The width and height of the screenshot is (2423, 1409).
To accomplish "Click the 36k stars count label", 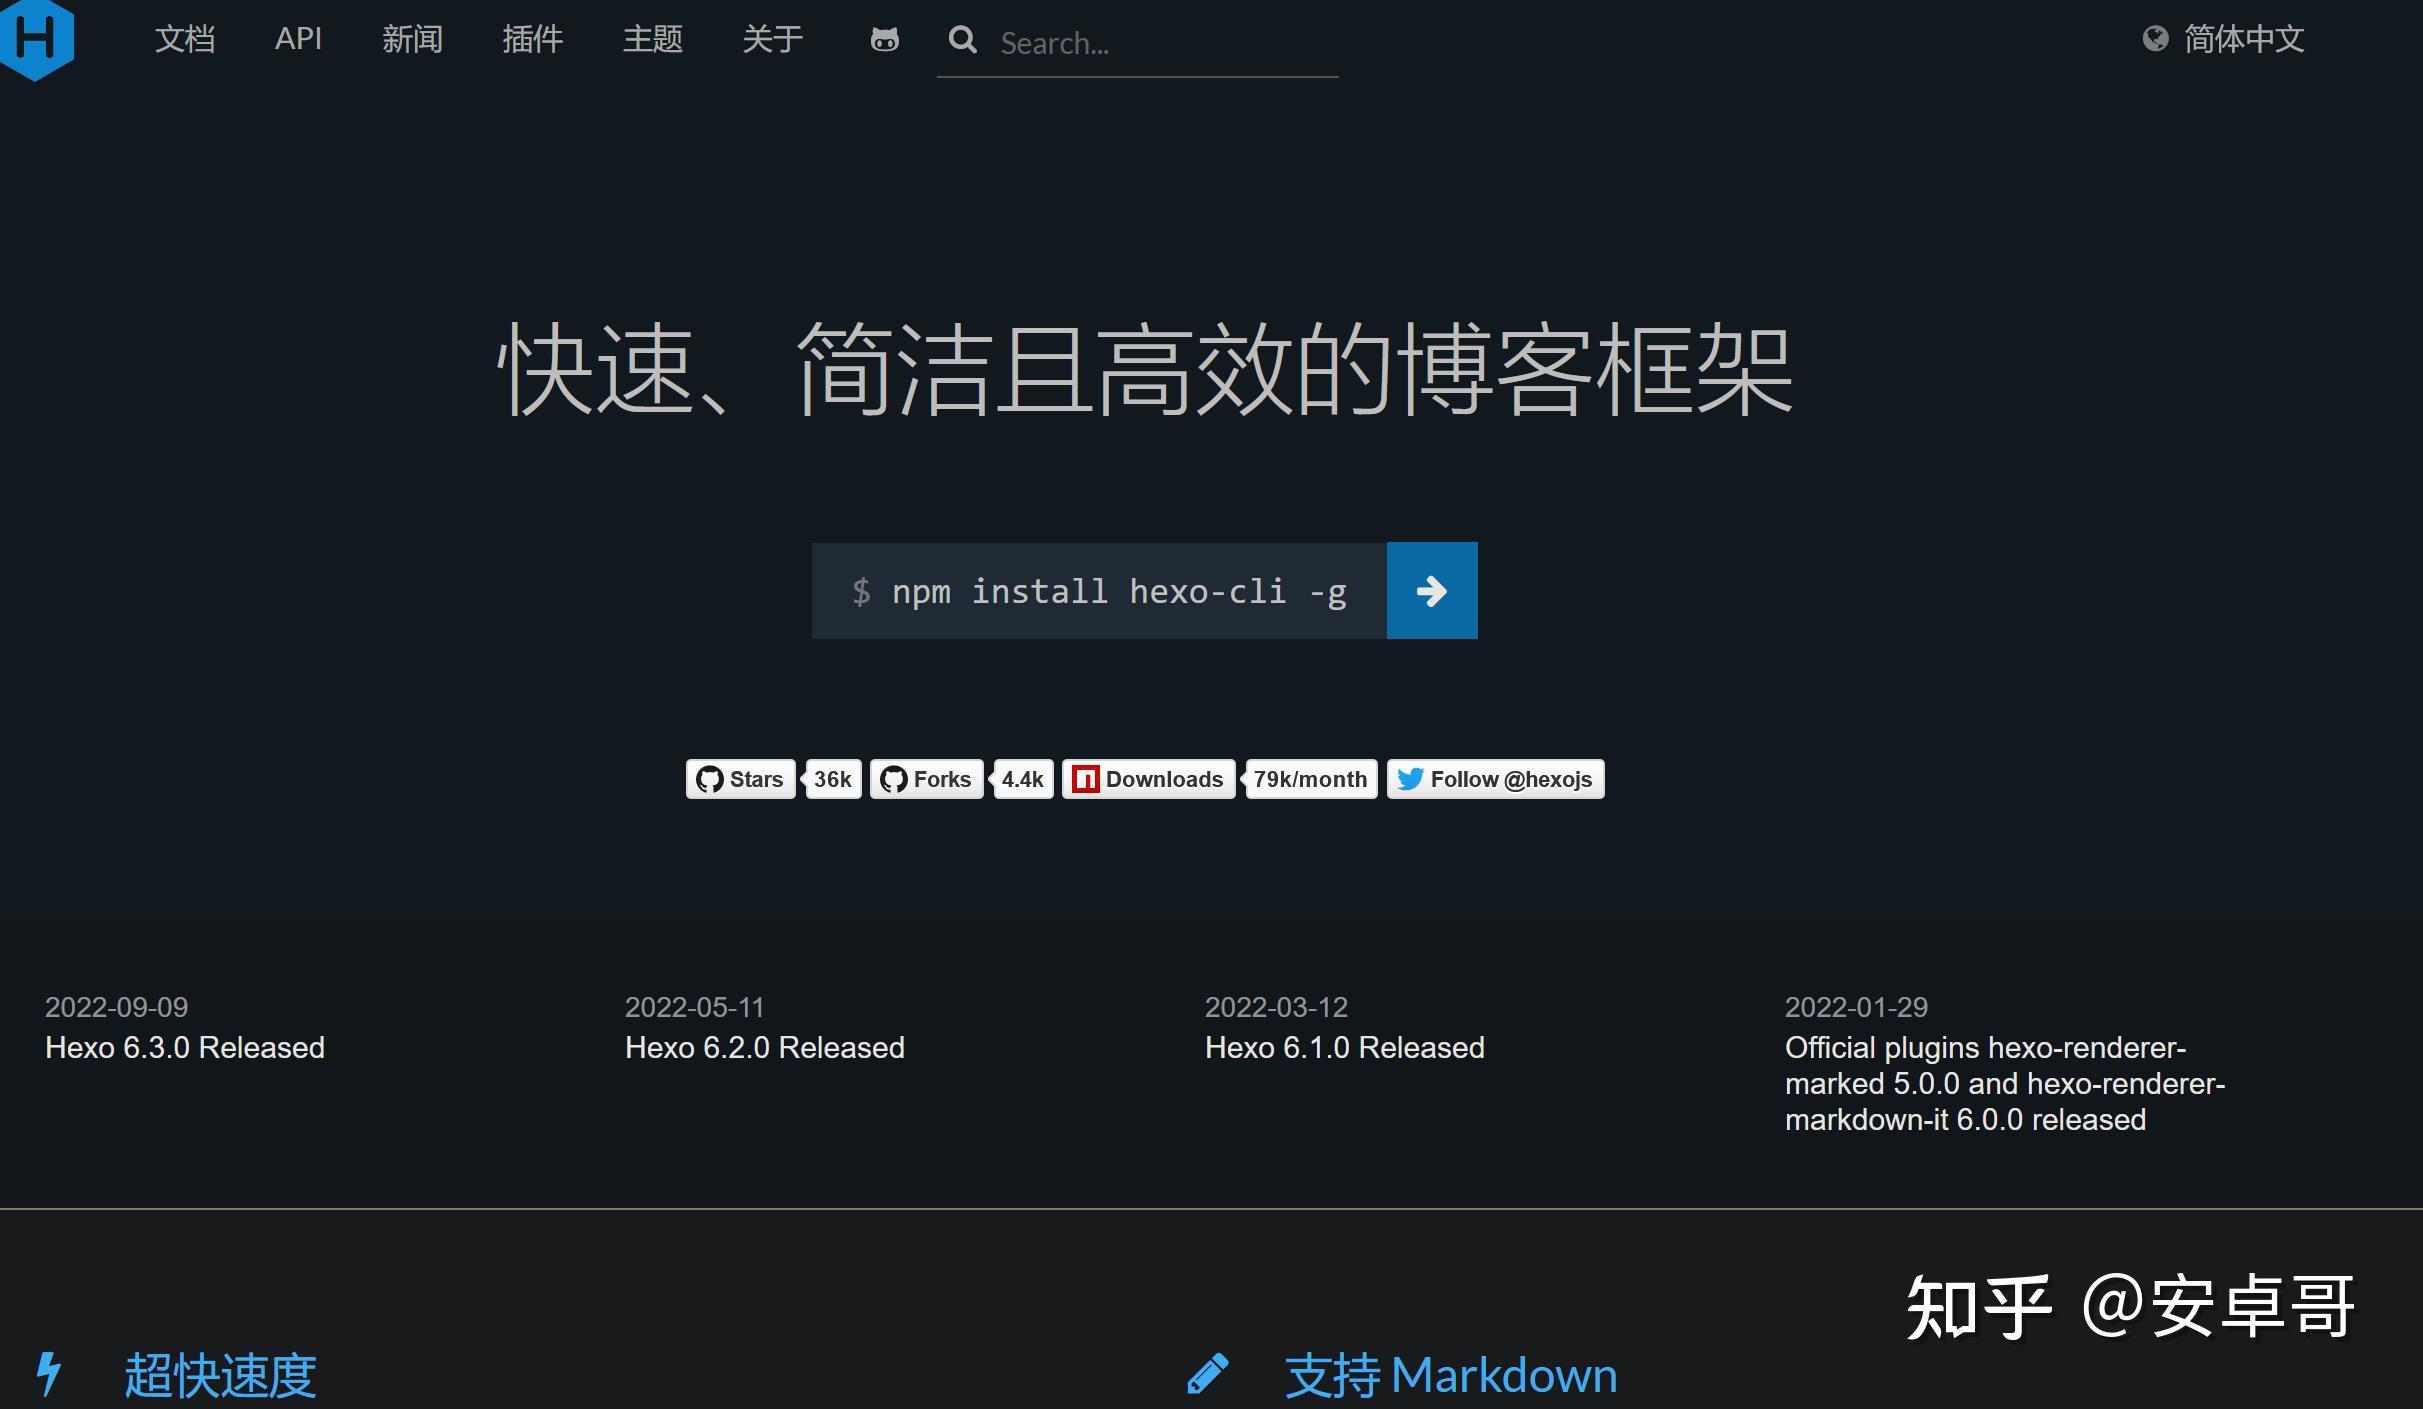I will 831,779.
